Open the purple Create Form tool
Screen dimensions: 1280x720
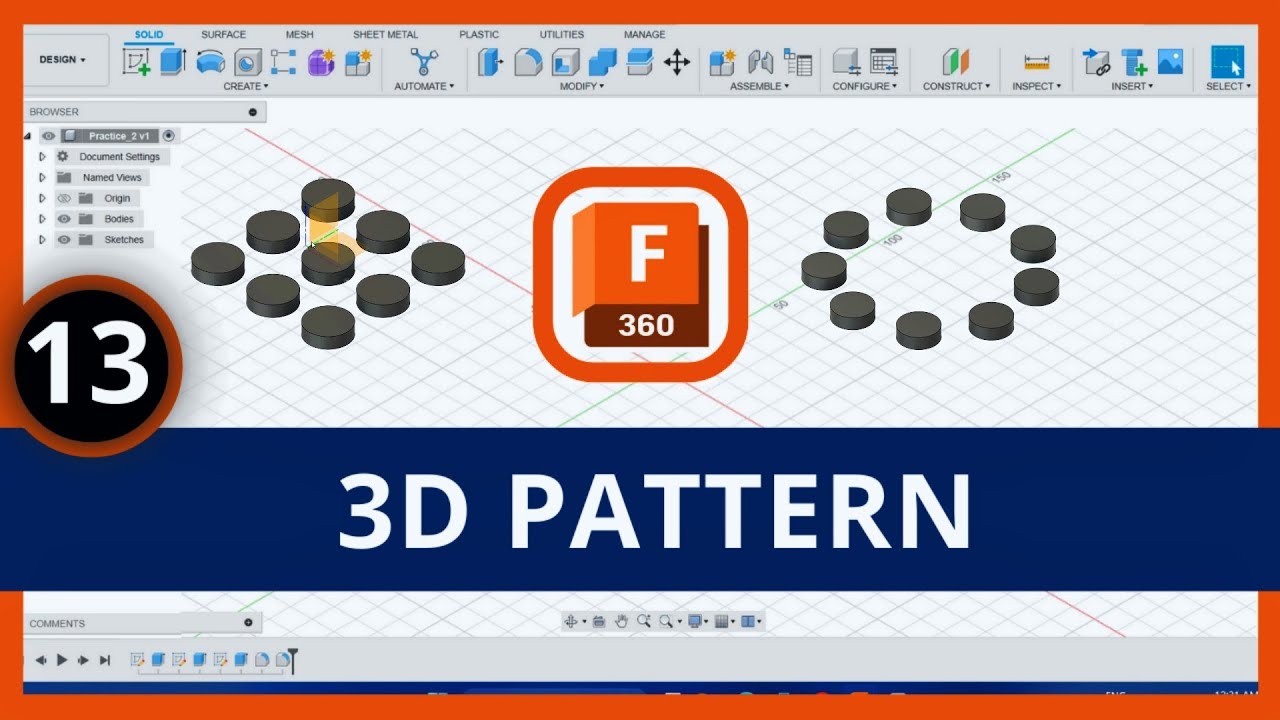point(321,62)
